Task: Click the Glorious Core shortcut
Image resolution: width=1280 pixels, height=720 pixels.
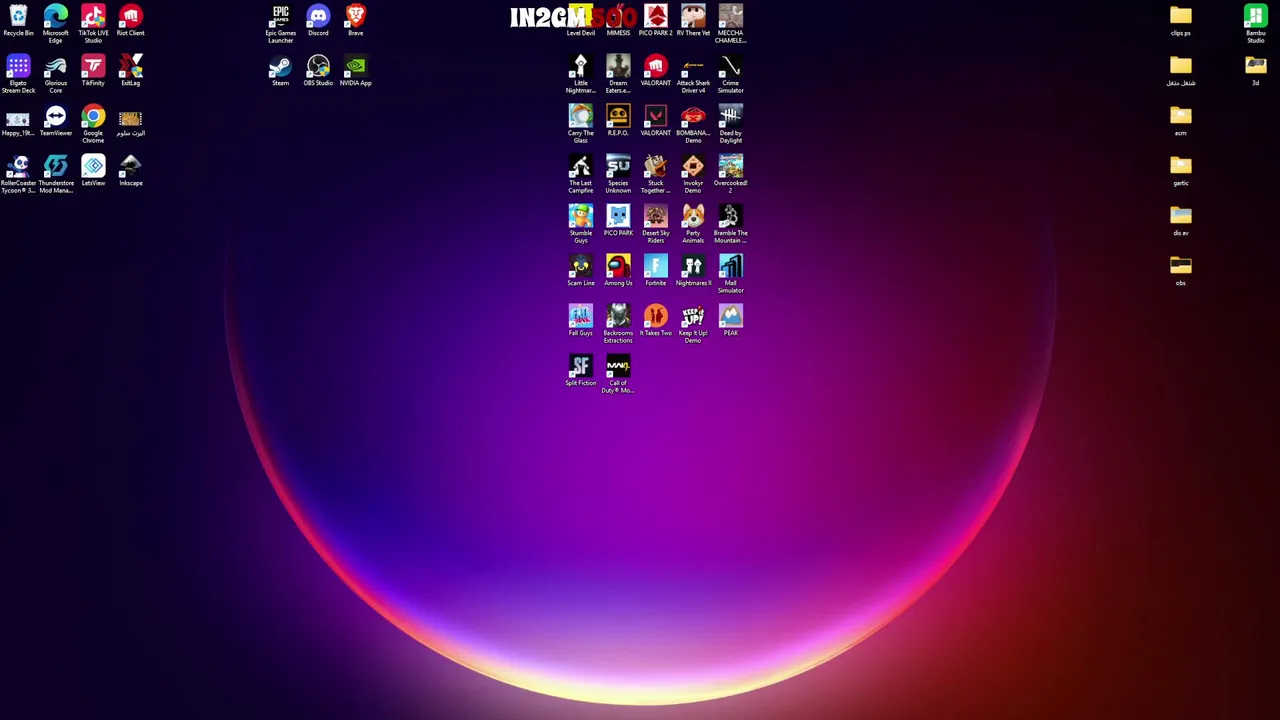Action: (56, 66)
